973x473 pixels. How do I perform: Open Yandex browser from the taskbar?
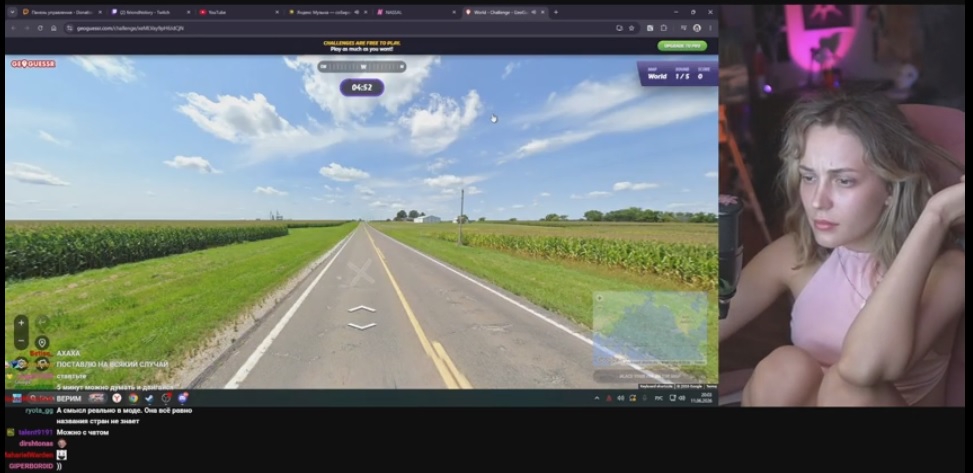click(117, 398)
